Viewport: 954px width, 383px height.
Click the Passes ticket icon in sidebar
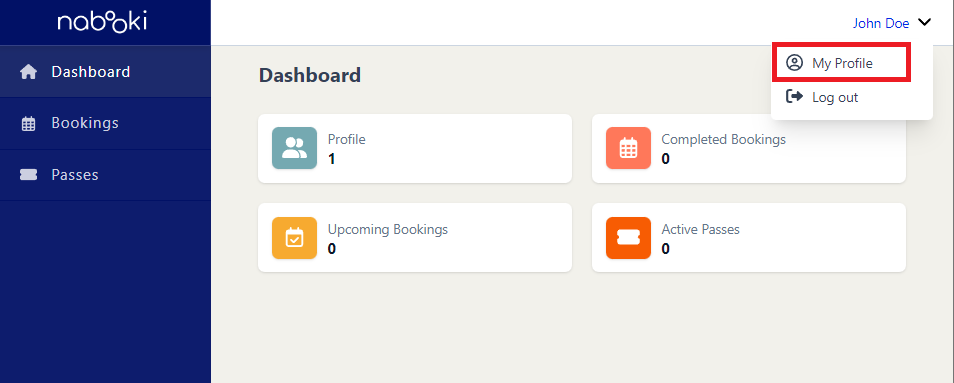point(29,175)
